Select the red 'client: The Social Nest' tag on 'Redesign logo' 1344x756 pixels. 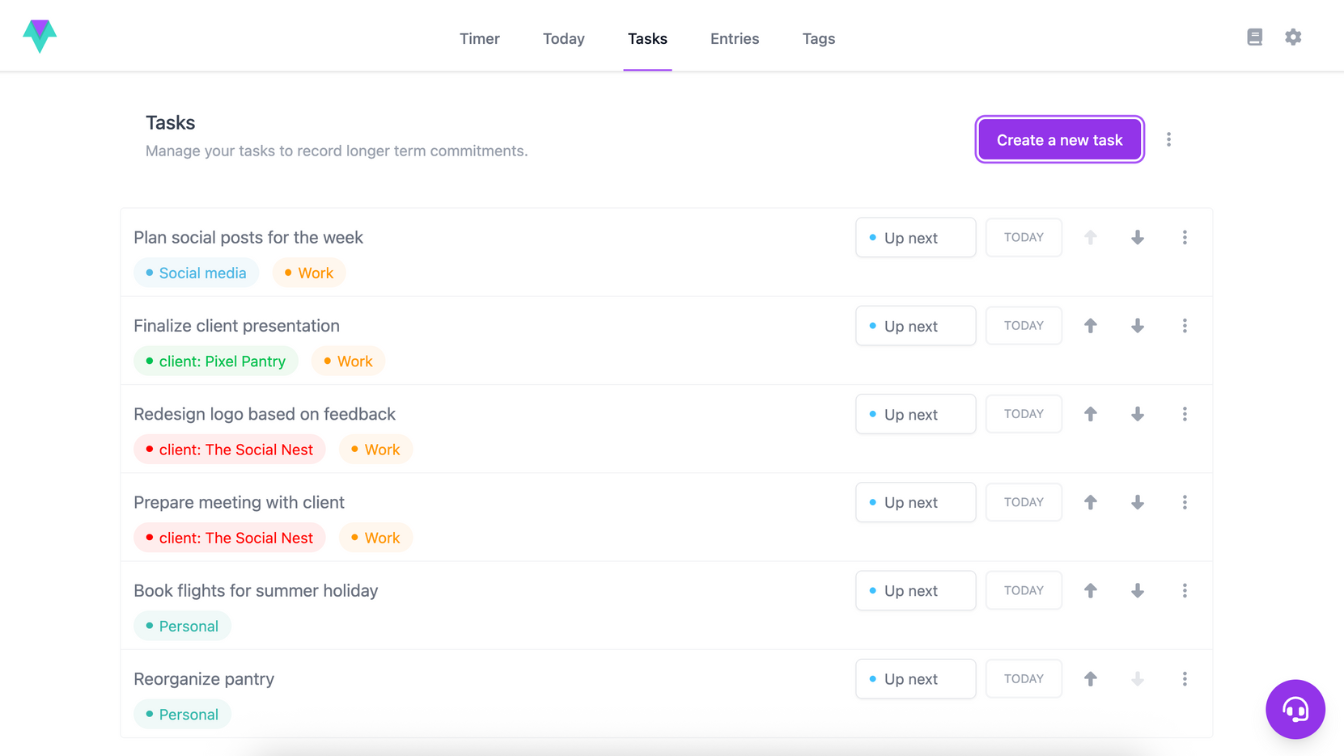pos(230,450)
